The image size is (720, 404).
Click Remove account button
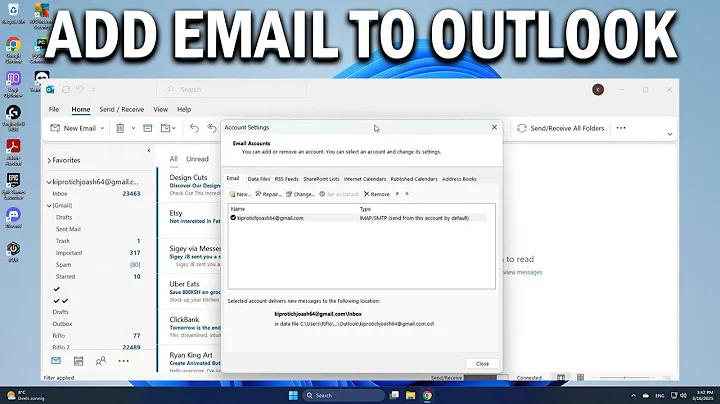377,194
